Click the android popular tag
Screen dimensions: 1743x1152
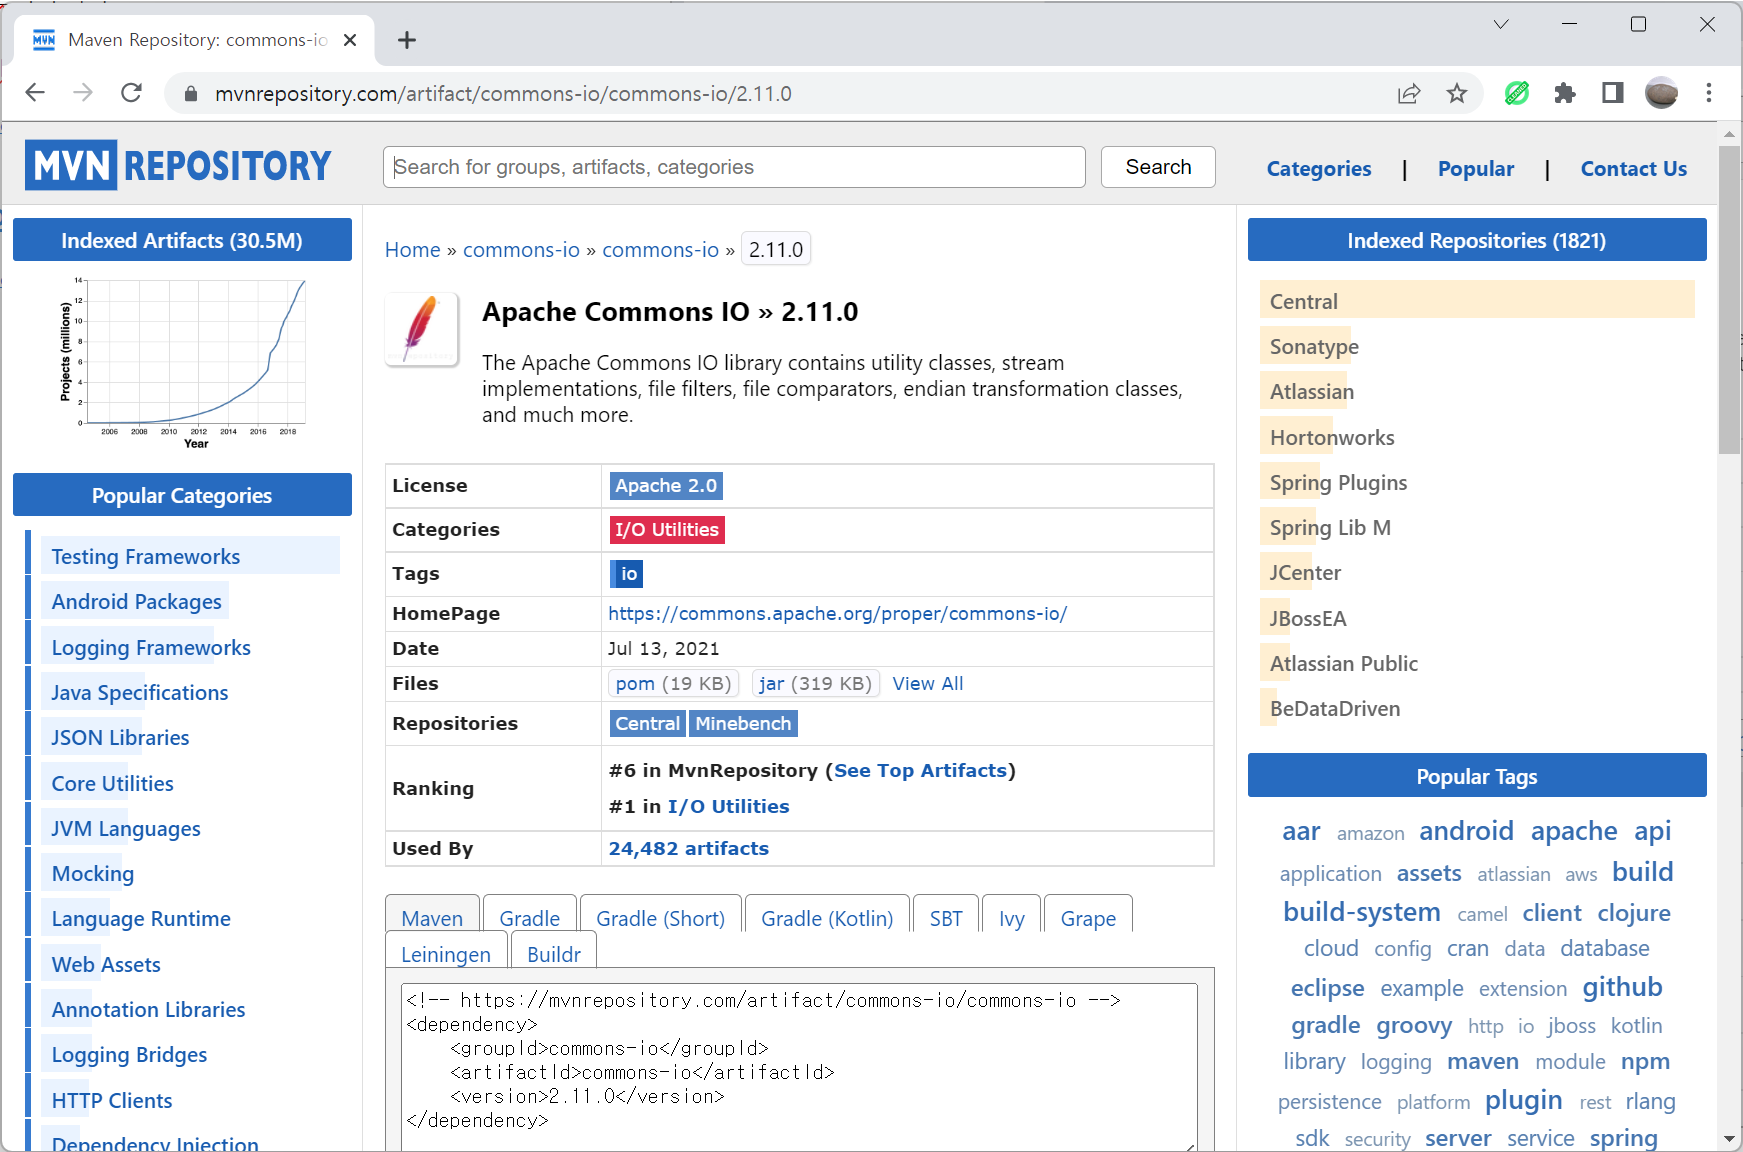pyautogui.click(x=1466, y=831)
